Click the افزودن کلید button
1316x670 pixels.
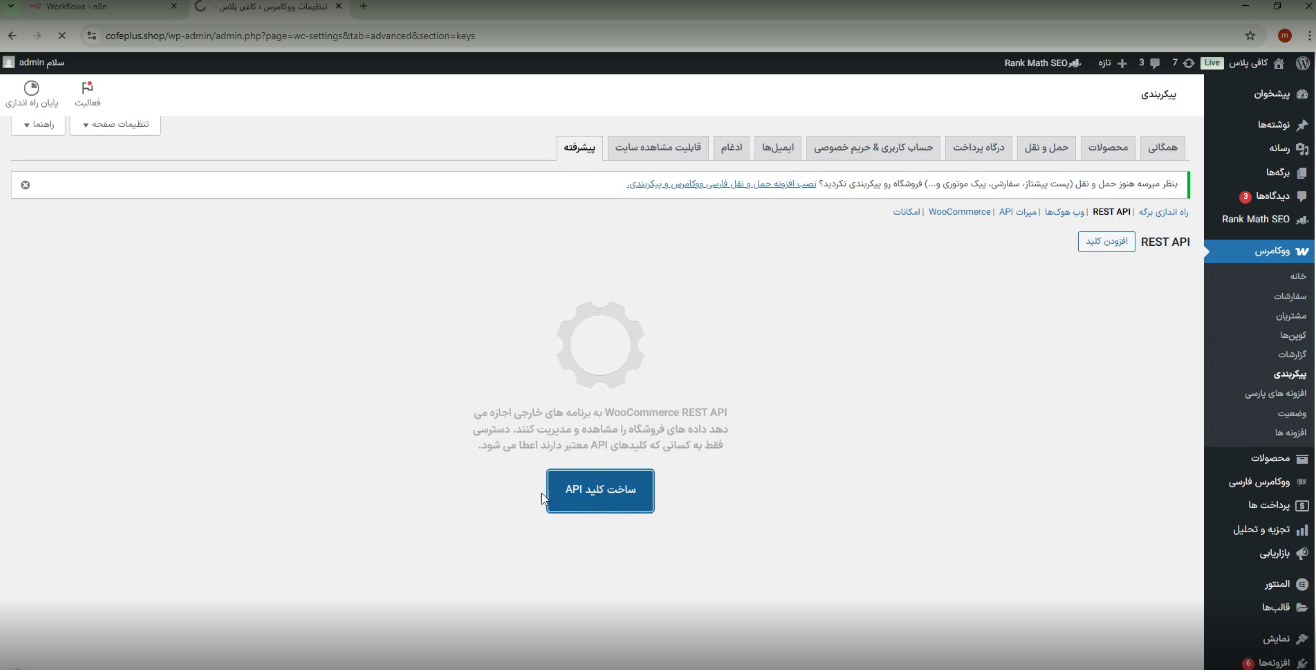click(x=1106, y=241)
